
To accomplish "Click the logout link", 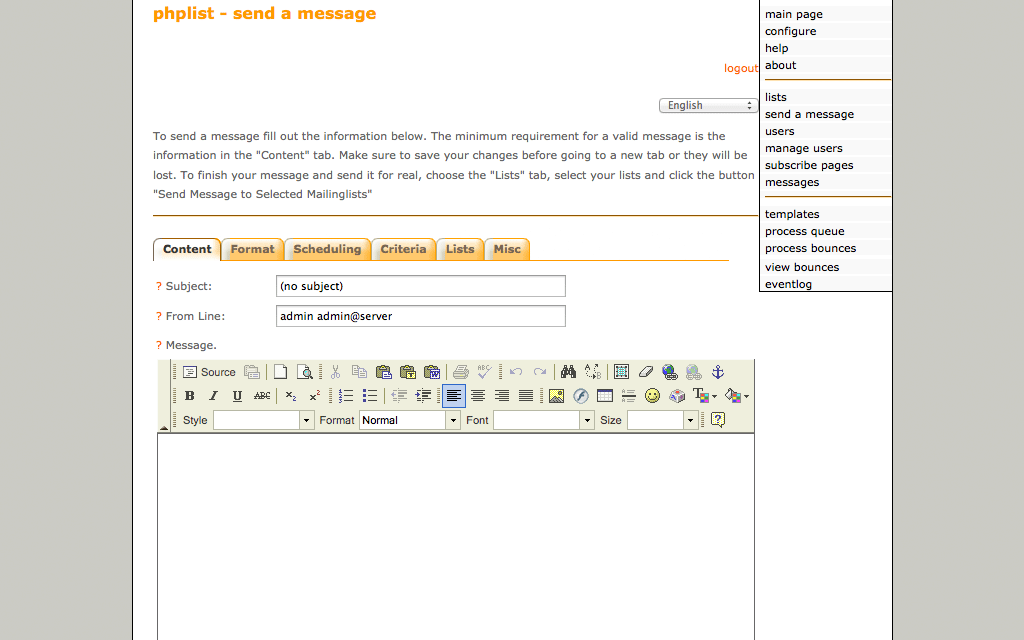I will coord(741,68).
